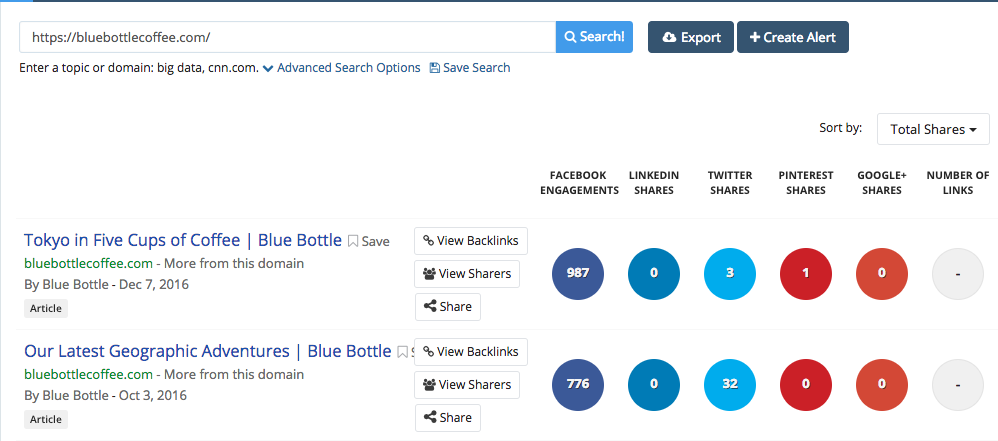Click the LinkedIn Shares column header

point(654,183)
